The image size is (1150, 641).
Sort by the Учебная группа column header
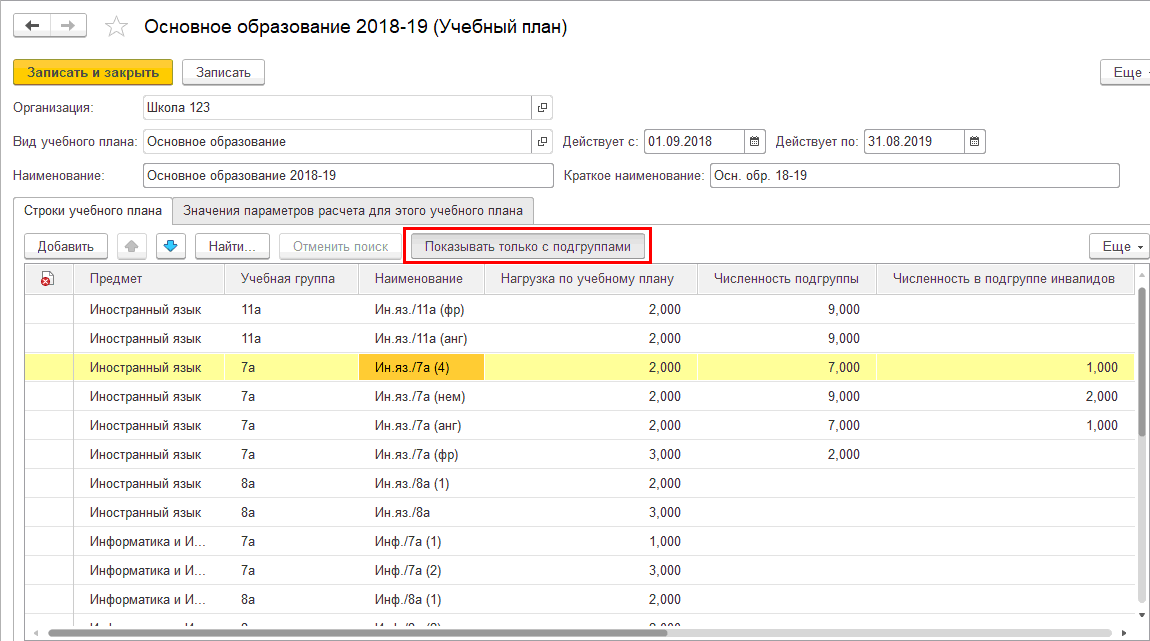tap(291, 279)
